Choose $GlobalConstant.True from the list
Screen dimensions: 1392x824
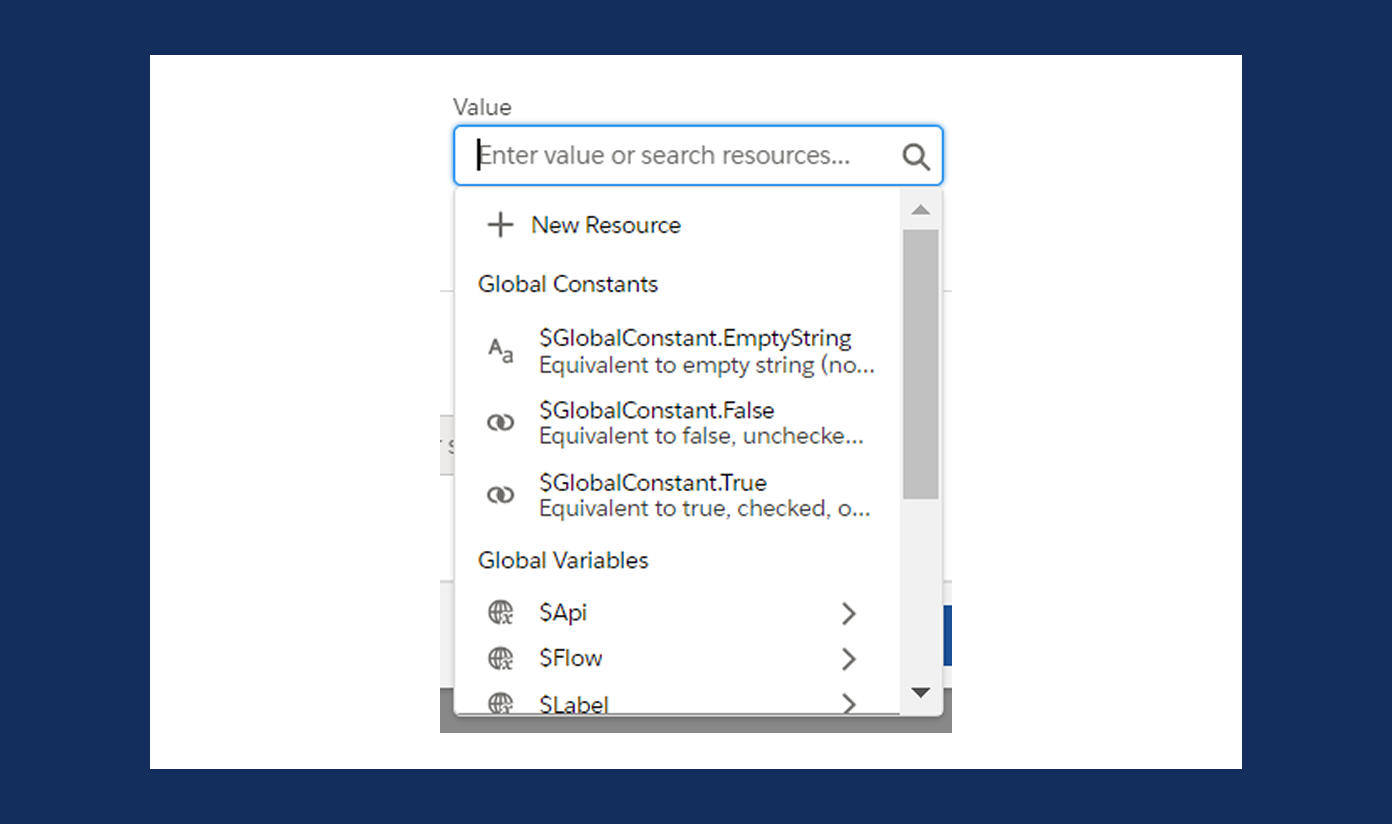[677, 495]
